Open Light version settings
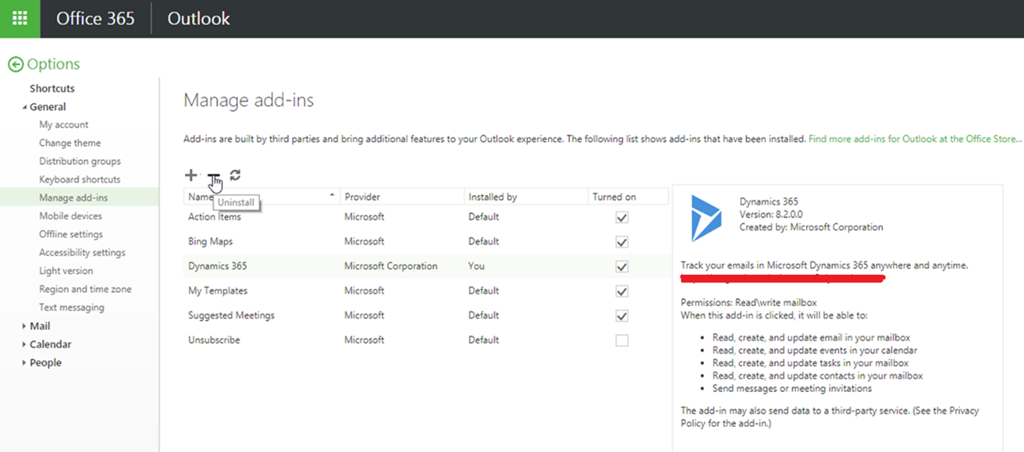This screenshot has height=452, width=1024. 66,271
